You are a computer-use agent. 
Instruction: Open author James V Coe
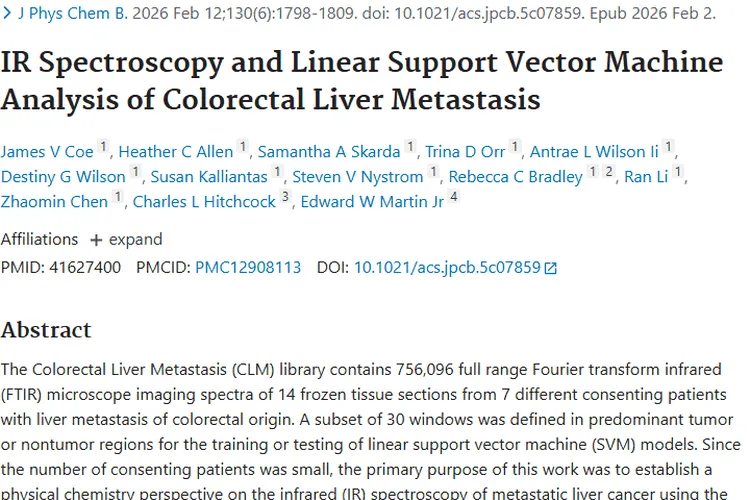coord(47,152)
